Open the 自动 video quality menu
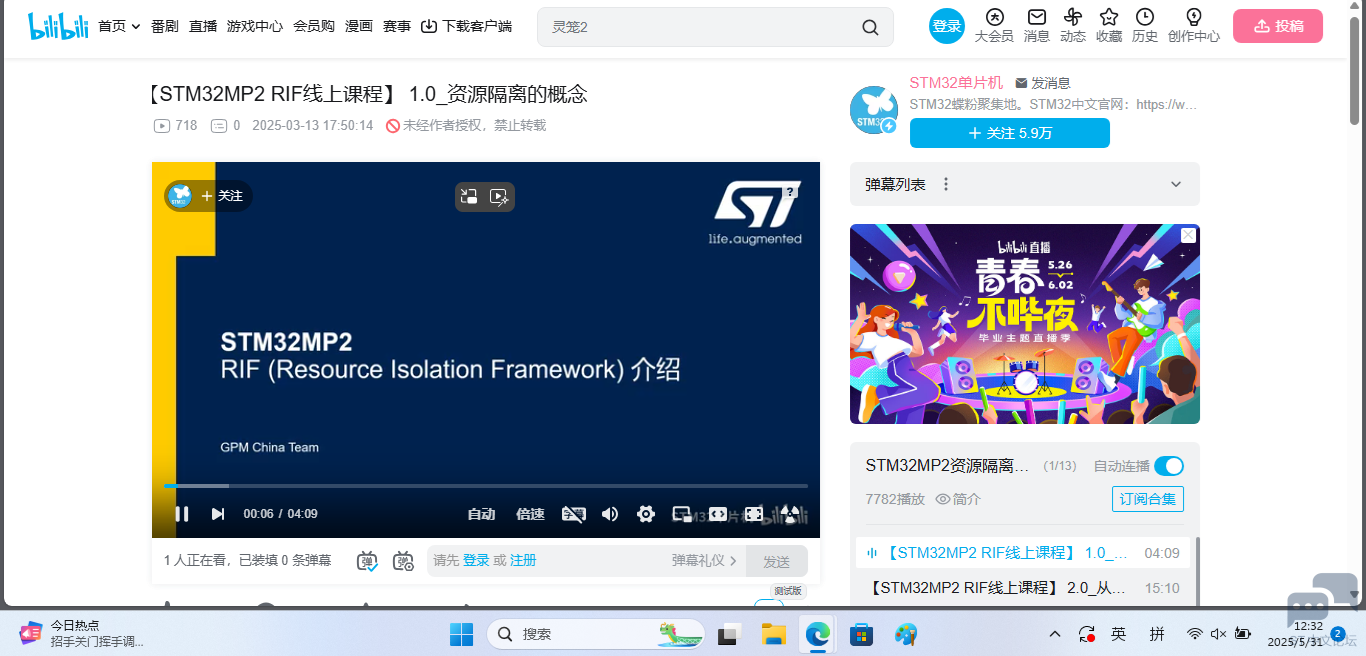 (x=481, y=514)
